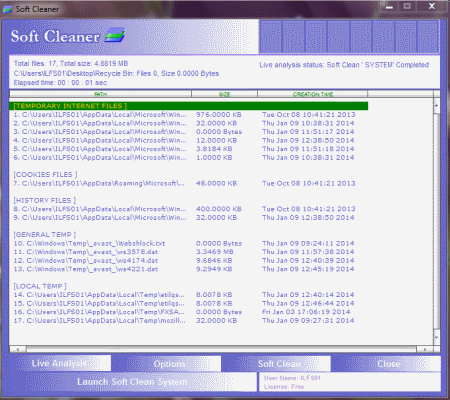This screenshot has height=400, width=450.
Task: Click the Soft Cleaner title bar icon
Action: [7, 9]
